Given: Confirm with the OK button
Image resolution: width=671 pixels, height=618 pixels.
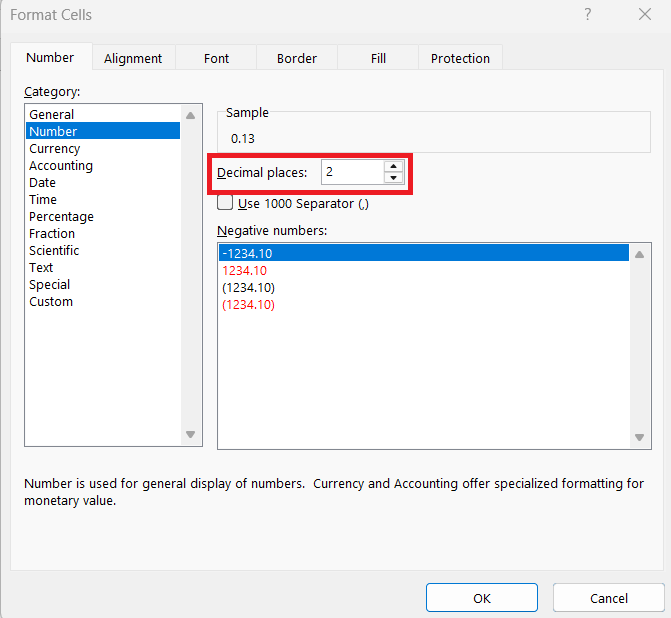Looking at the screenshot, I should pos(482,598).
